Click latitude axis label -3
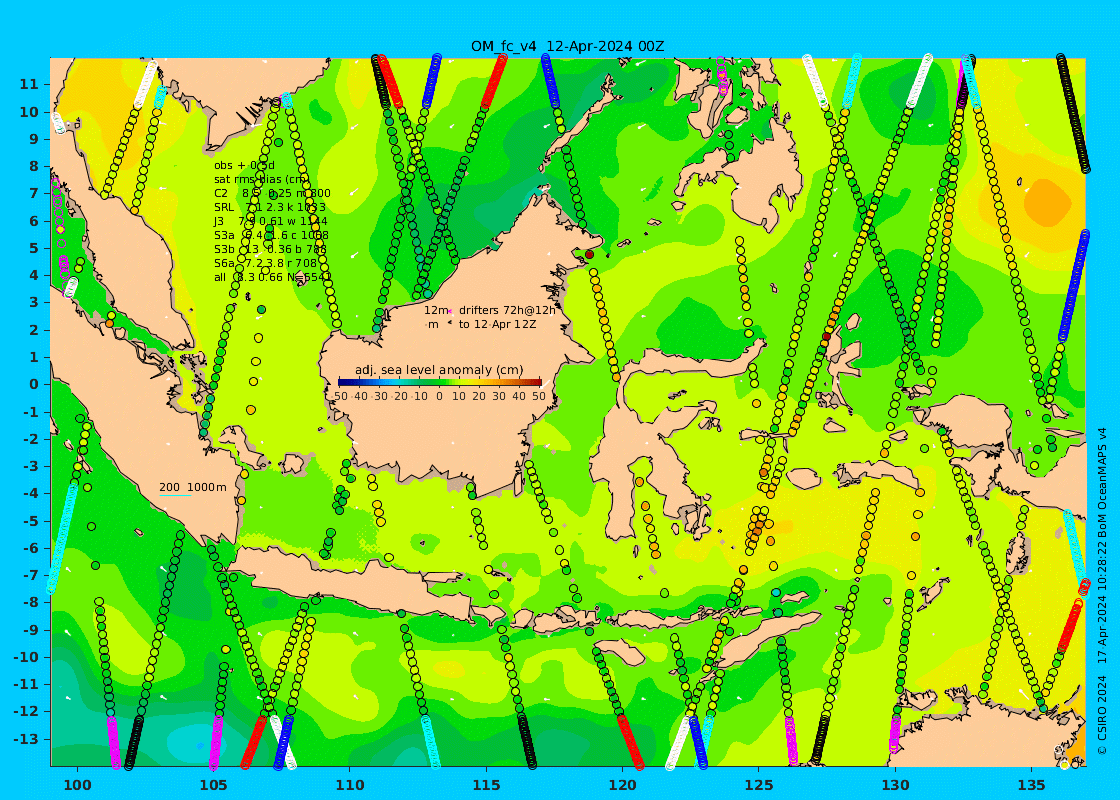Screen dimensions: 1120x800 pyautogui.click(x=31, y=466)
